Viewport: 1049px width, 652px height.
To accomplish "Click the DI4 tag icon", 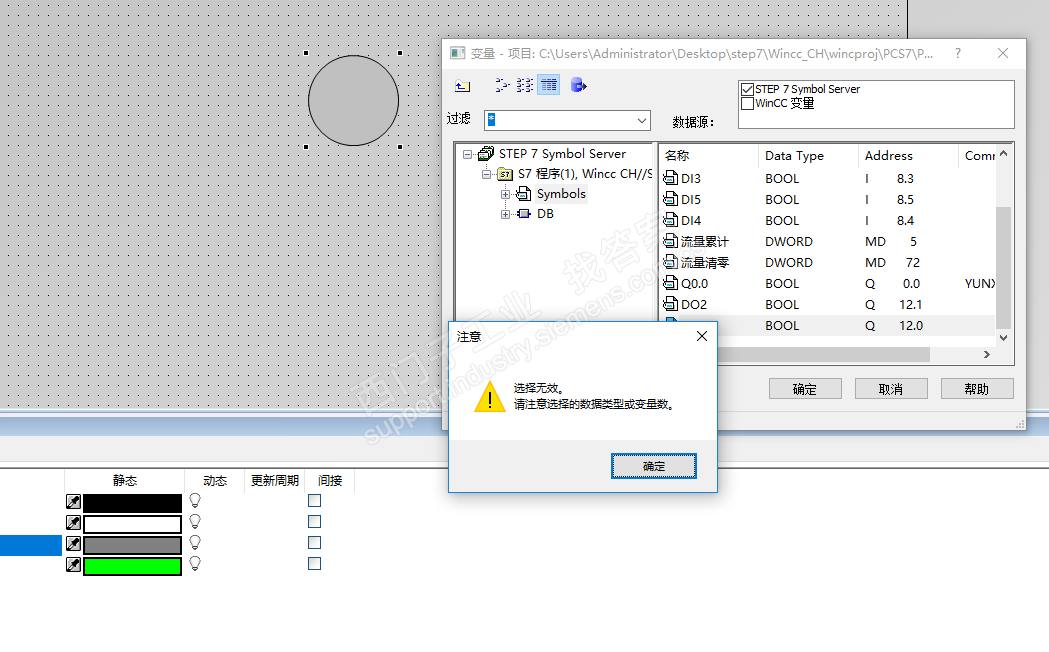I will pyautogui.click(x=670, y=219).
